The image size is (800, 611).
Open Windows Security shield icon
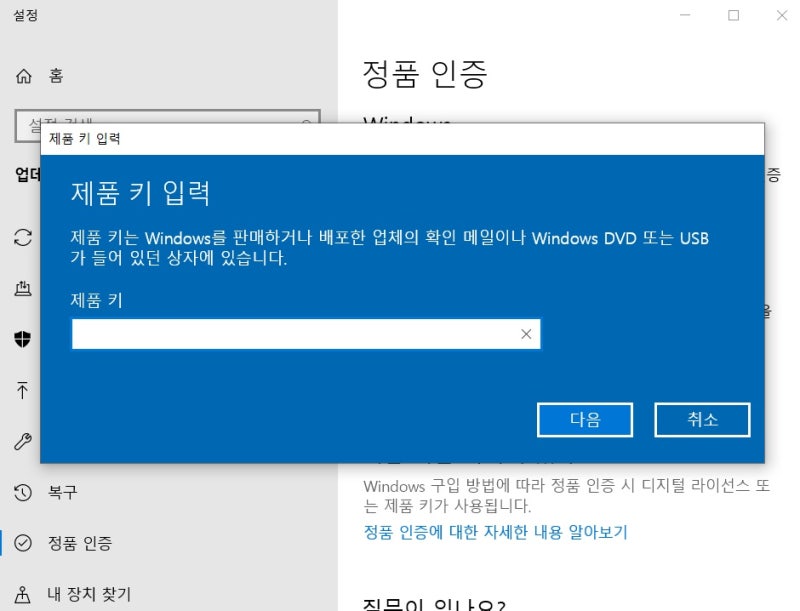tap(22, 339)
